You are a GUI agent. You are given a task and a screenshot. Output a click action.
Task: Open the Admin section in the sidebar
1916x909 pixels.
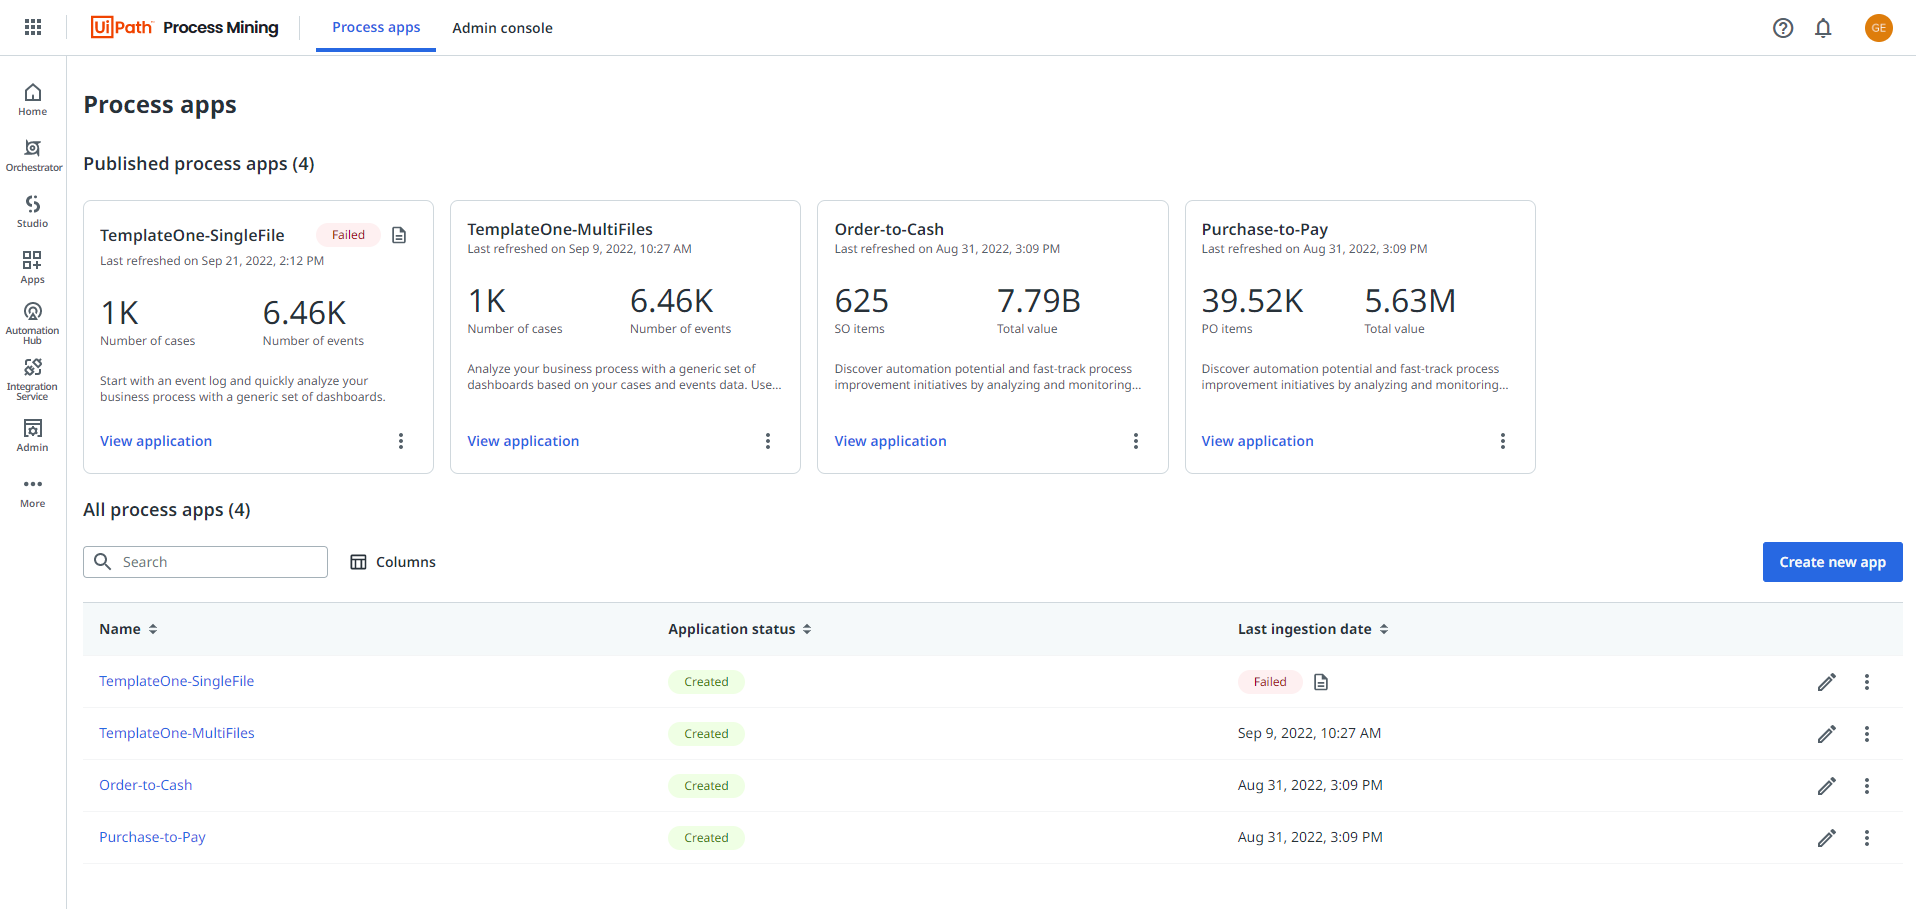32,432
